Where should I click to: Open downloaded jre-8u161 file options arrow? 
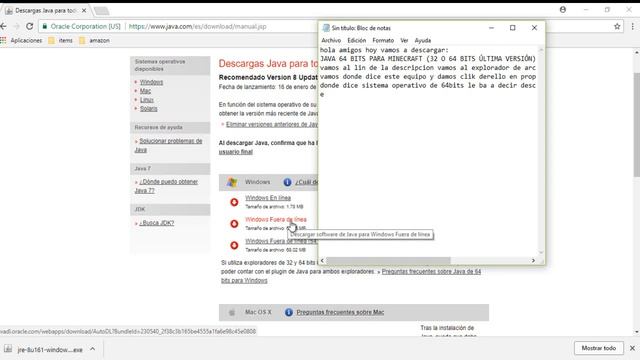click(93, 349)
